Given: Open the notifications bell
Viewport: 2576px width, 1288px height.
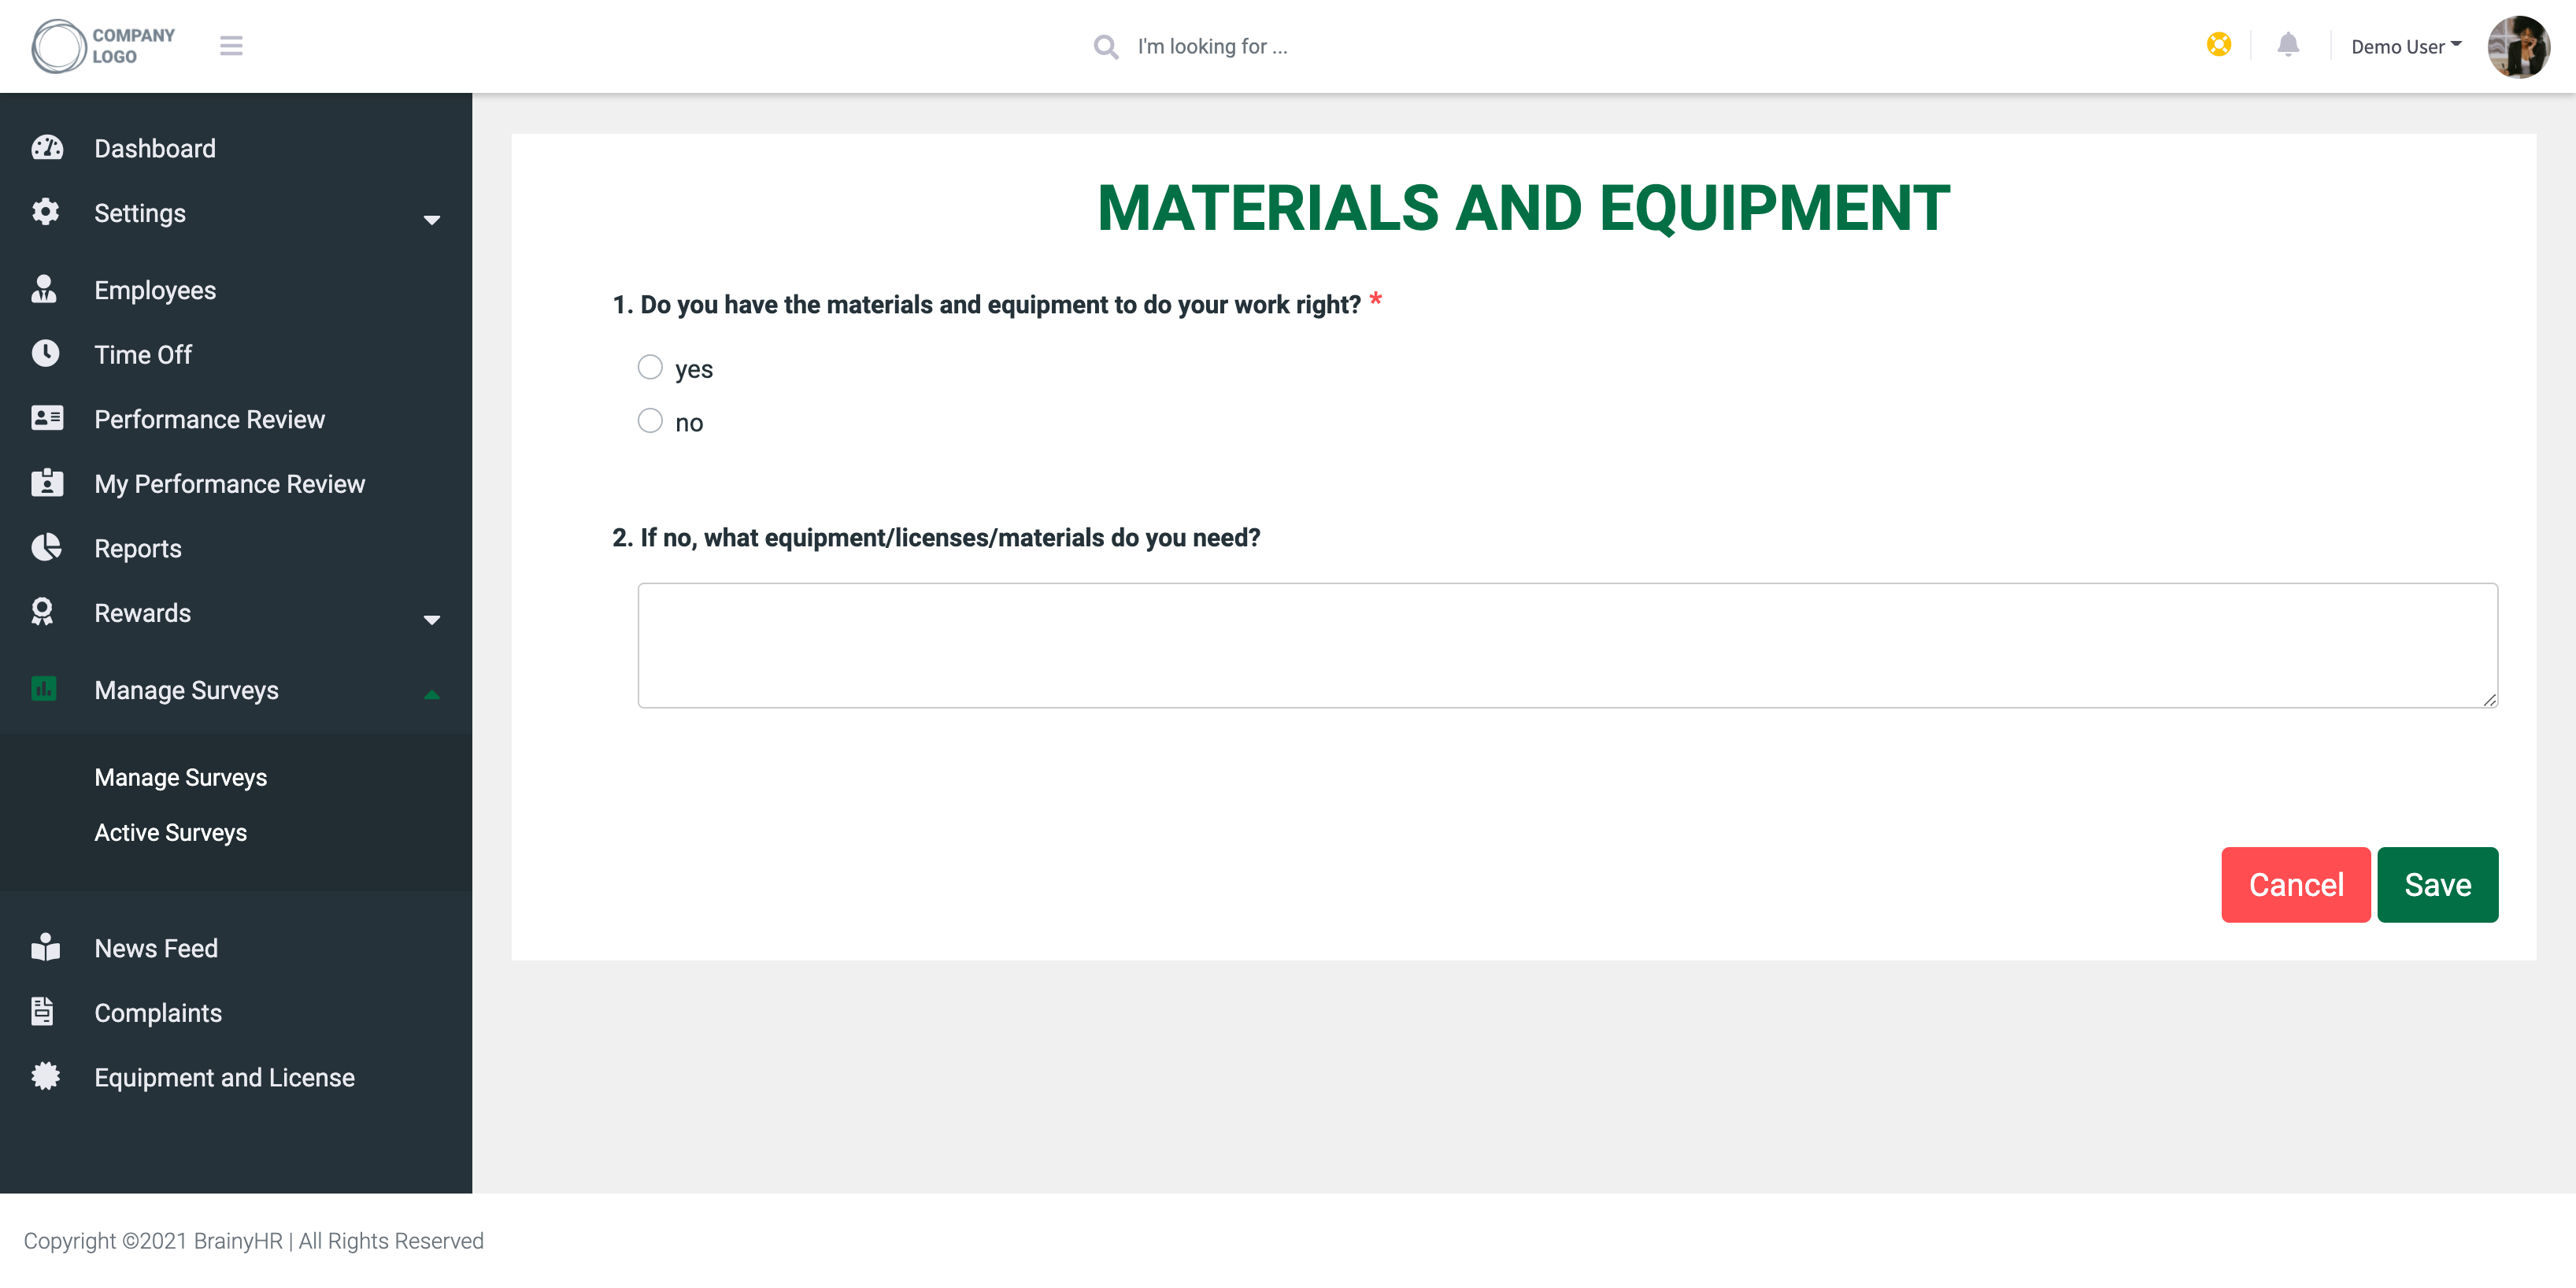Looking at the screenshot, I should coord(2288,45).
